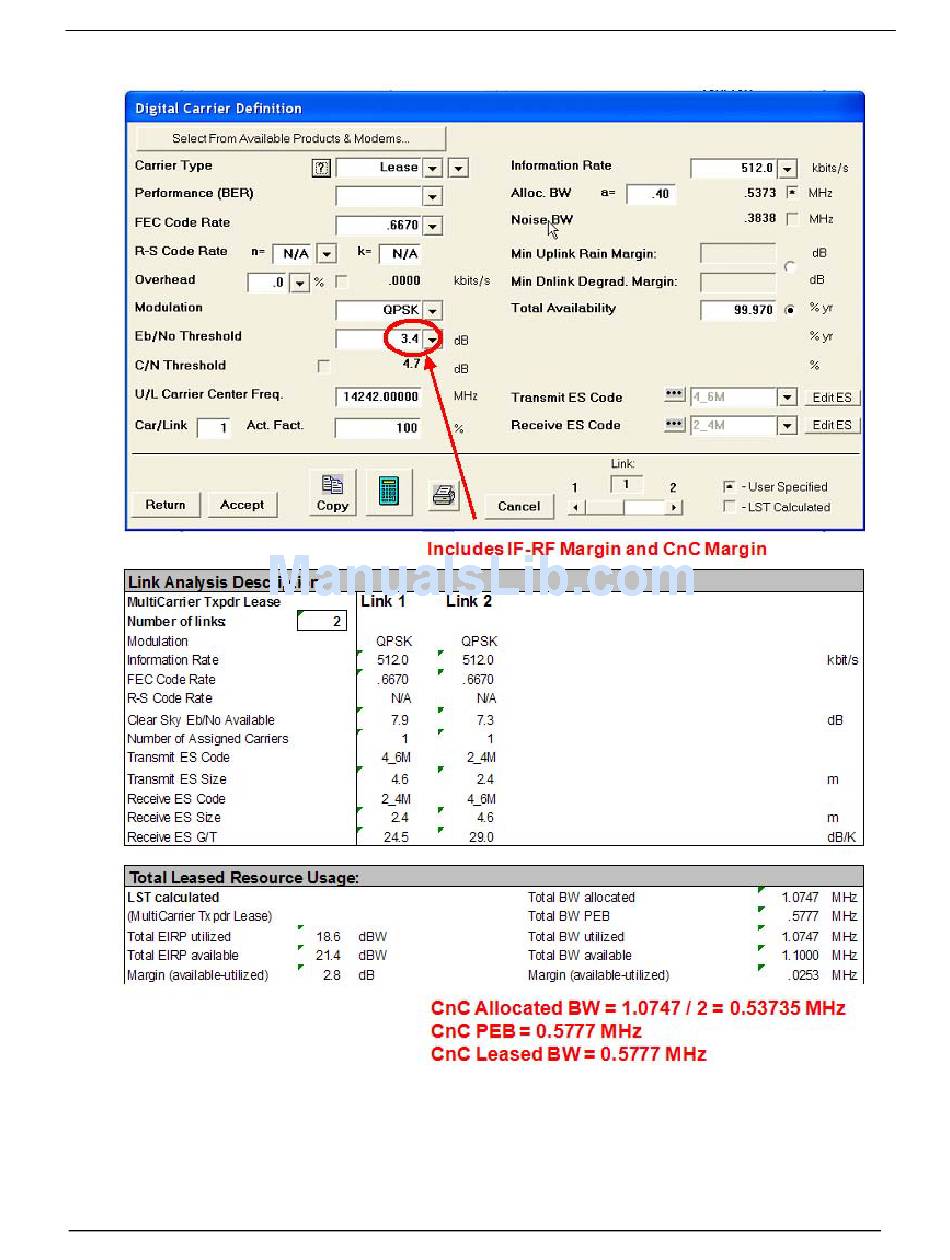The height and width of the screenshot is (1260, 950).
Task: Select the rain margin dB radio button
Action: coord(790,267)
